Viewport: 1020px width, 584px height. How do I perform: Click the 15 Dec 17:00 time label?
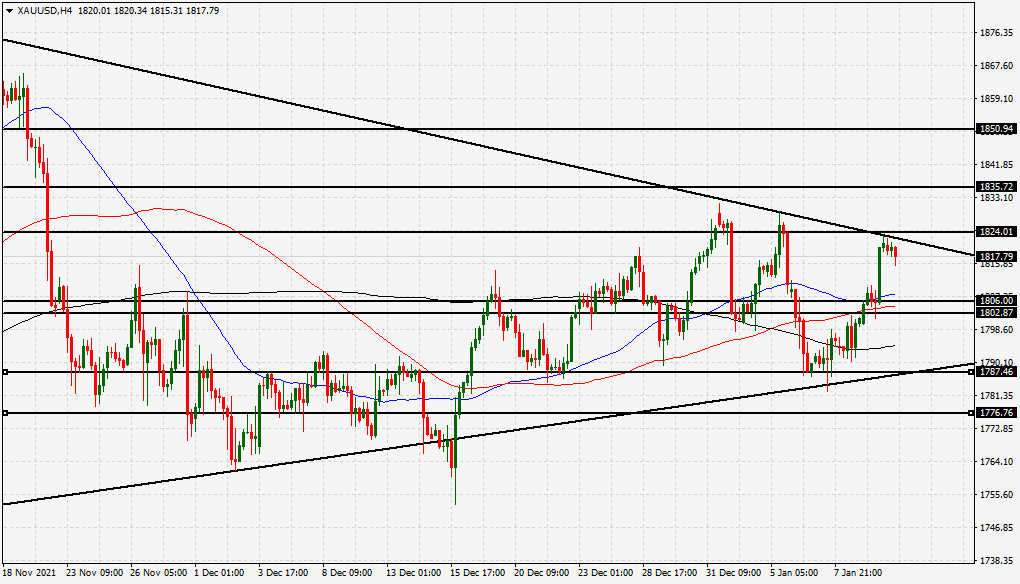coord(477,573)
